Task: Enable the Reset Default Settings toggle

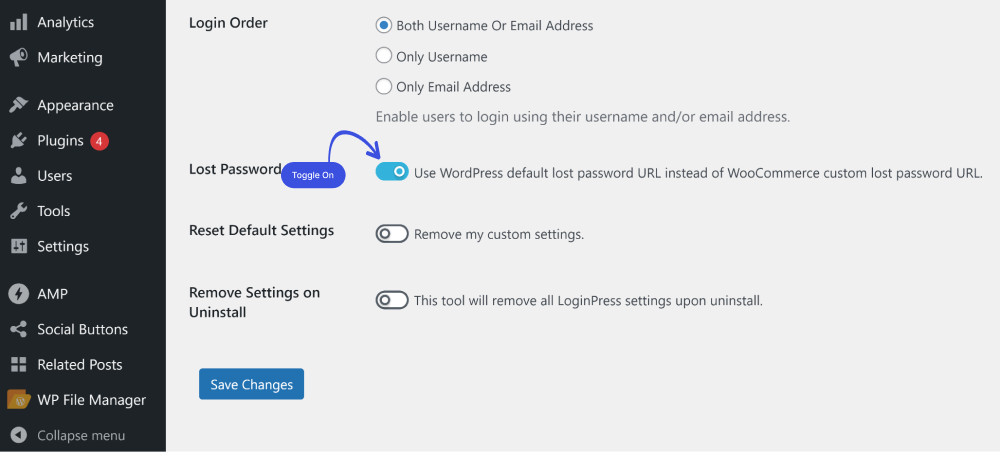Action: (x=392, y=234)
